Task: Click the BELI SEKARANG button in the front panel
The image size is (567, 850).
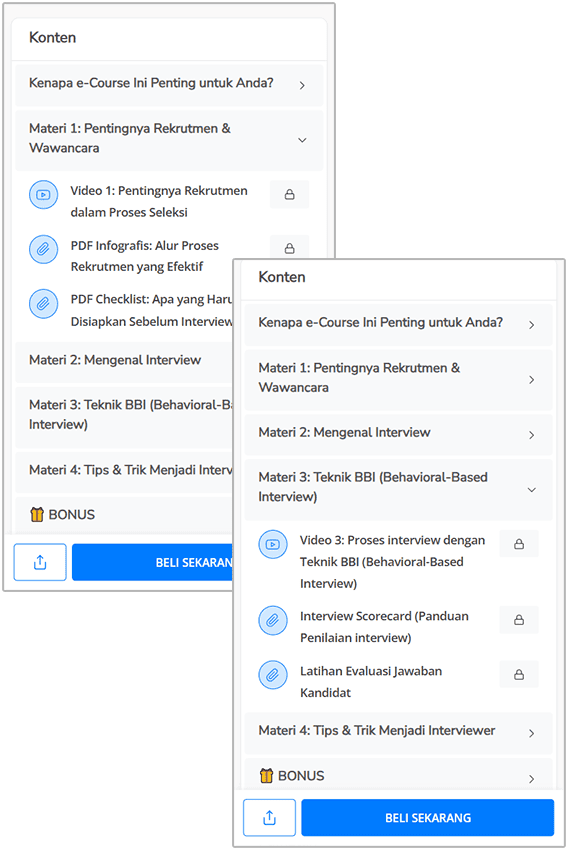Action: coord(428,817)
